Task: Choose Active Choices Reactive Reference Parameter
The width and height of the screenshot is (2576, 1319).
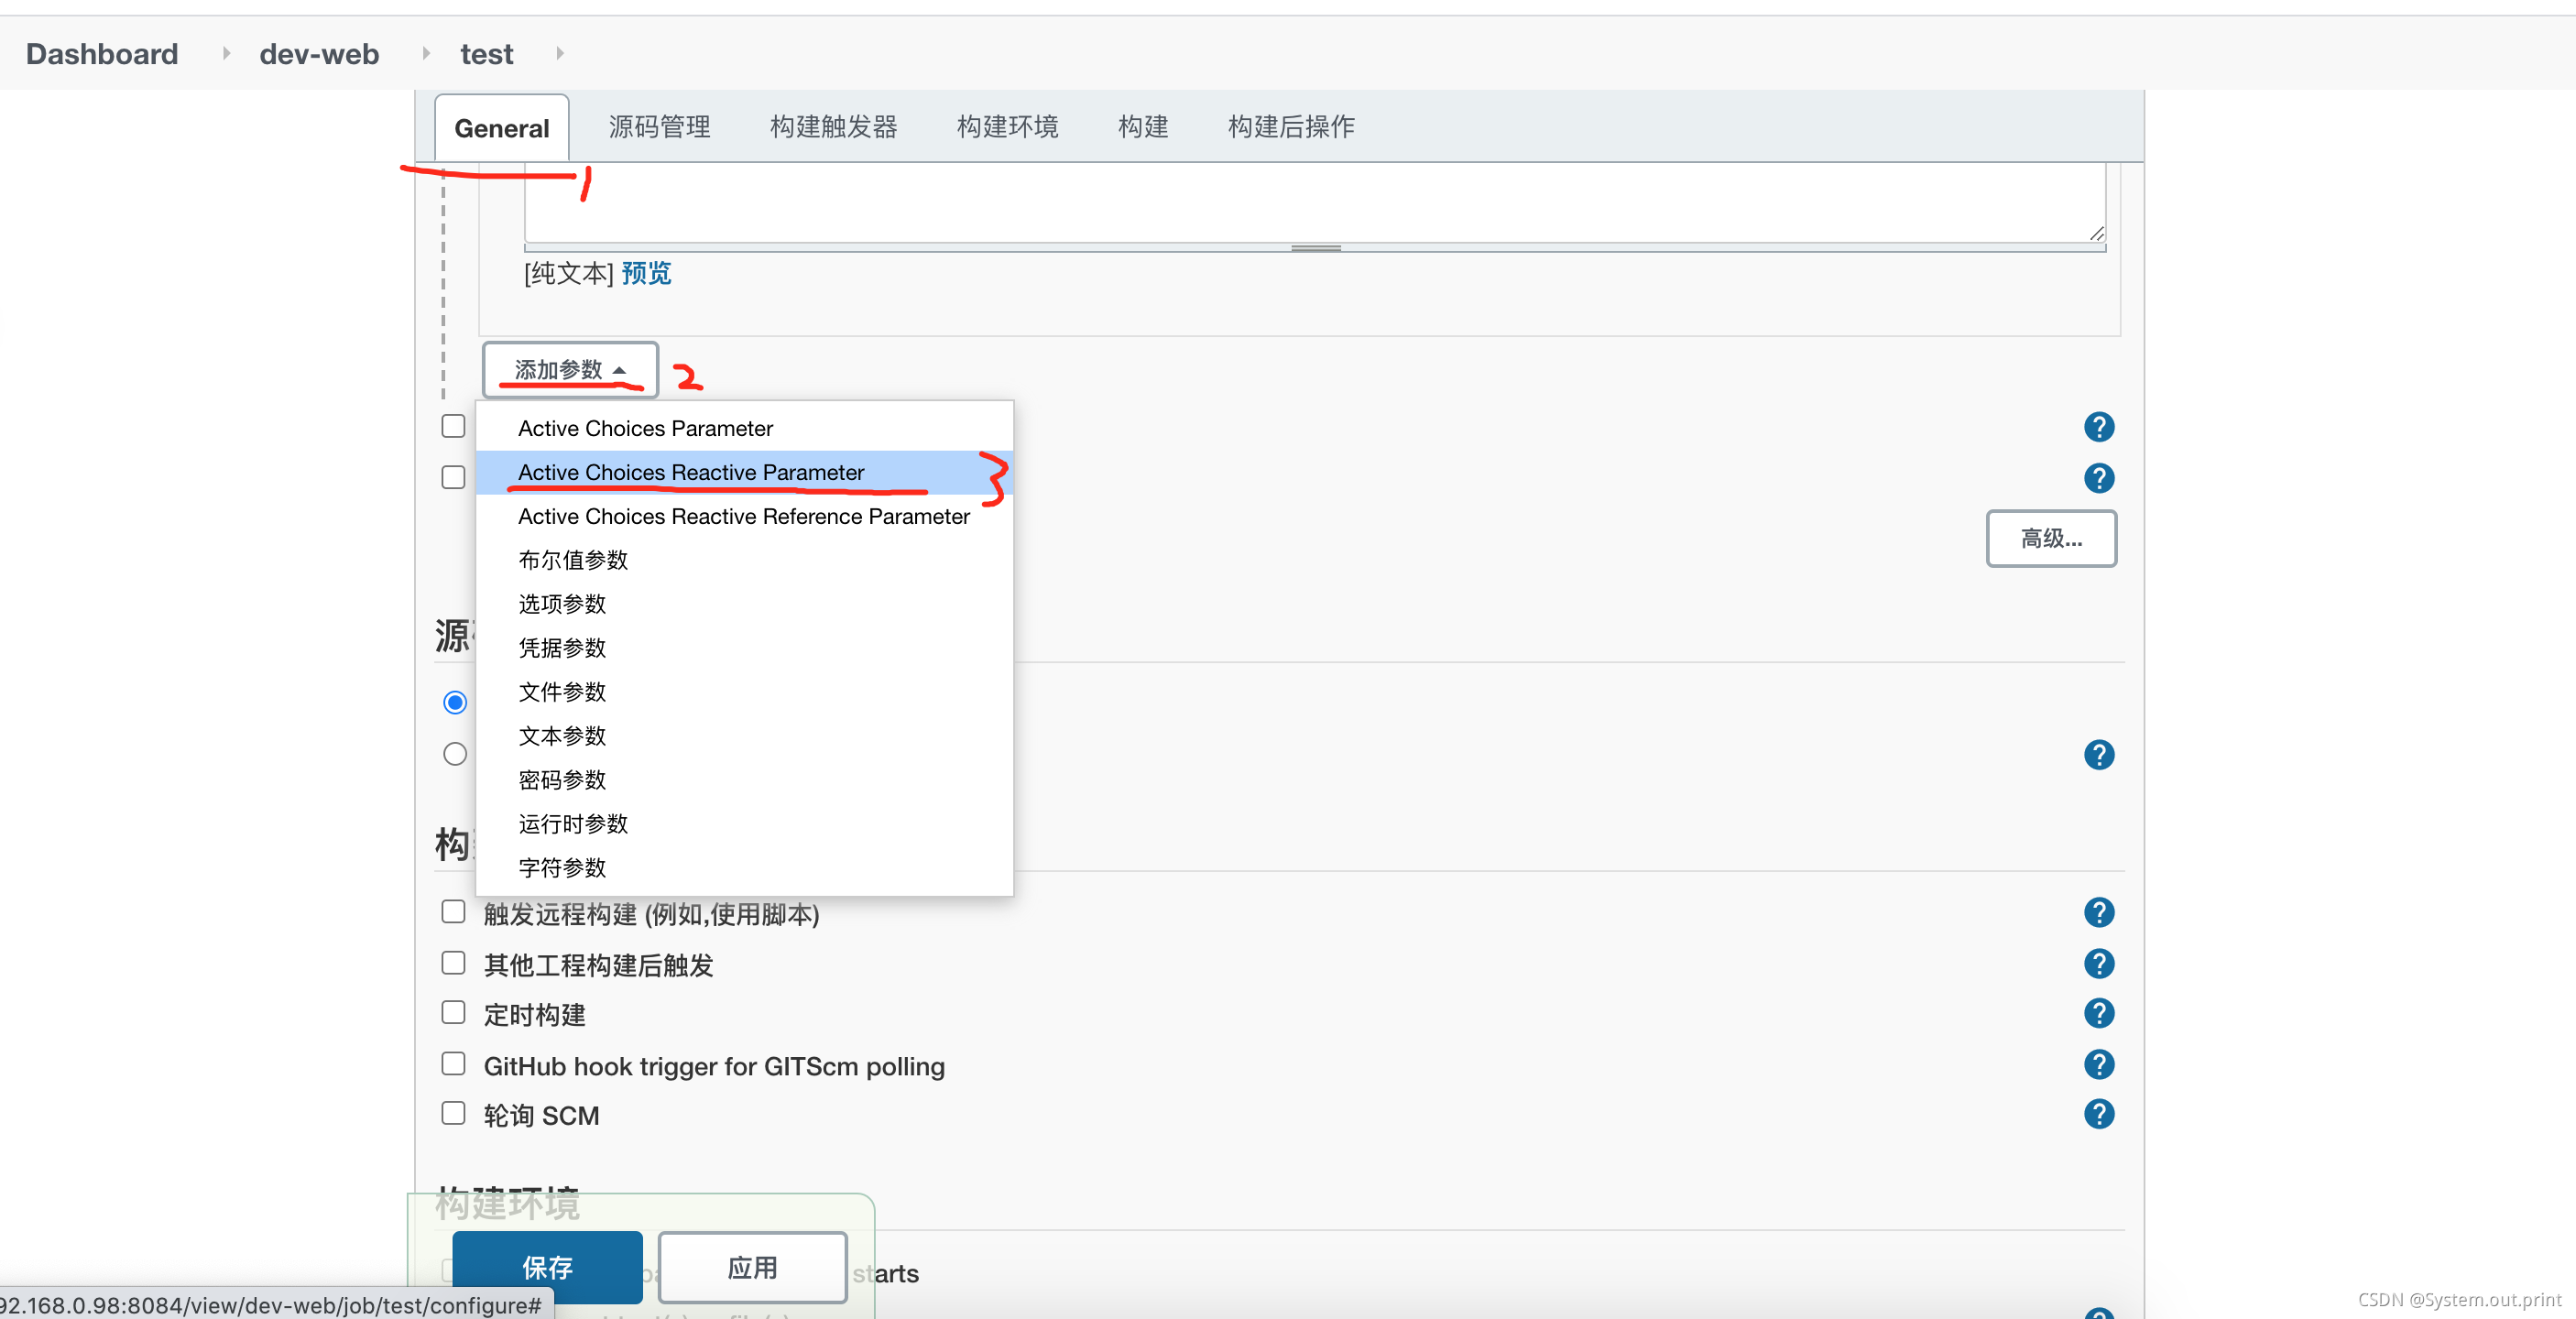Action: [744, 516]
